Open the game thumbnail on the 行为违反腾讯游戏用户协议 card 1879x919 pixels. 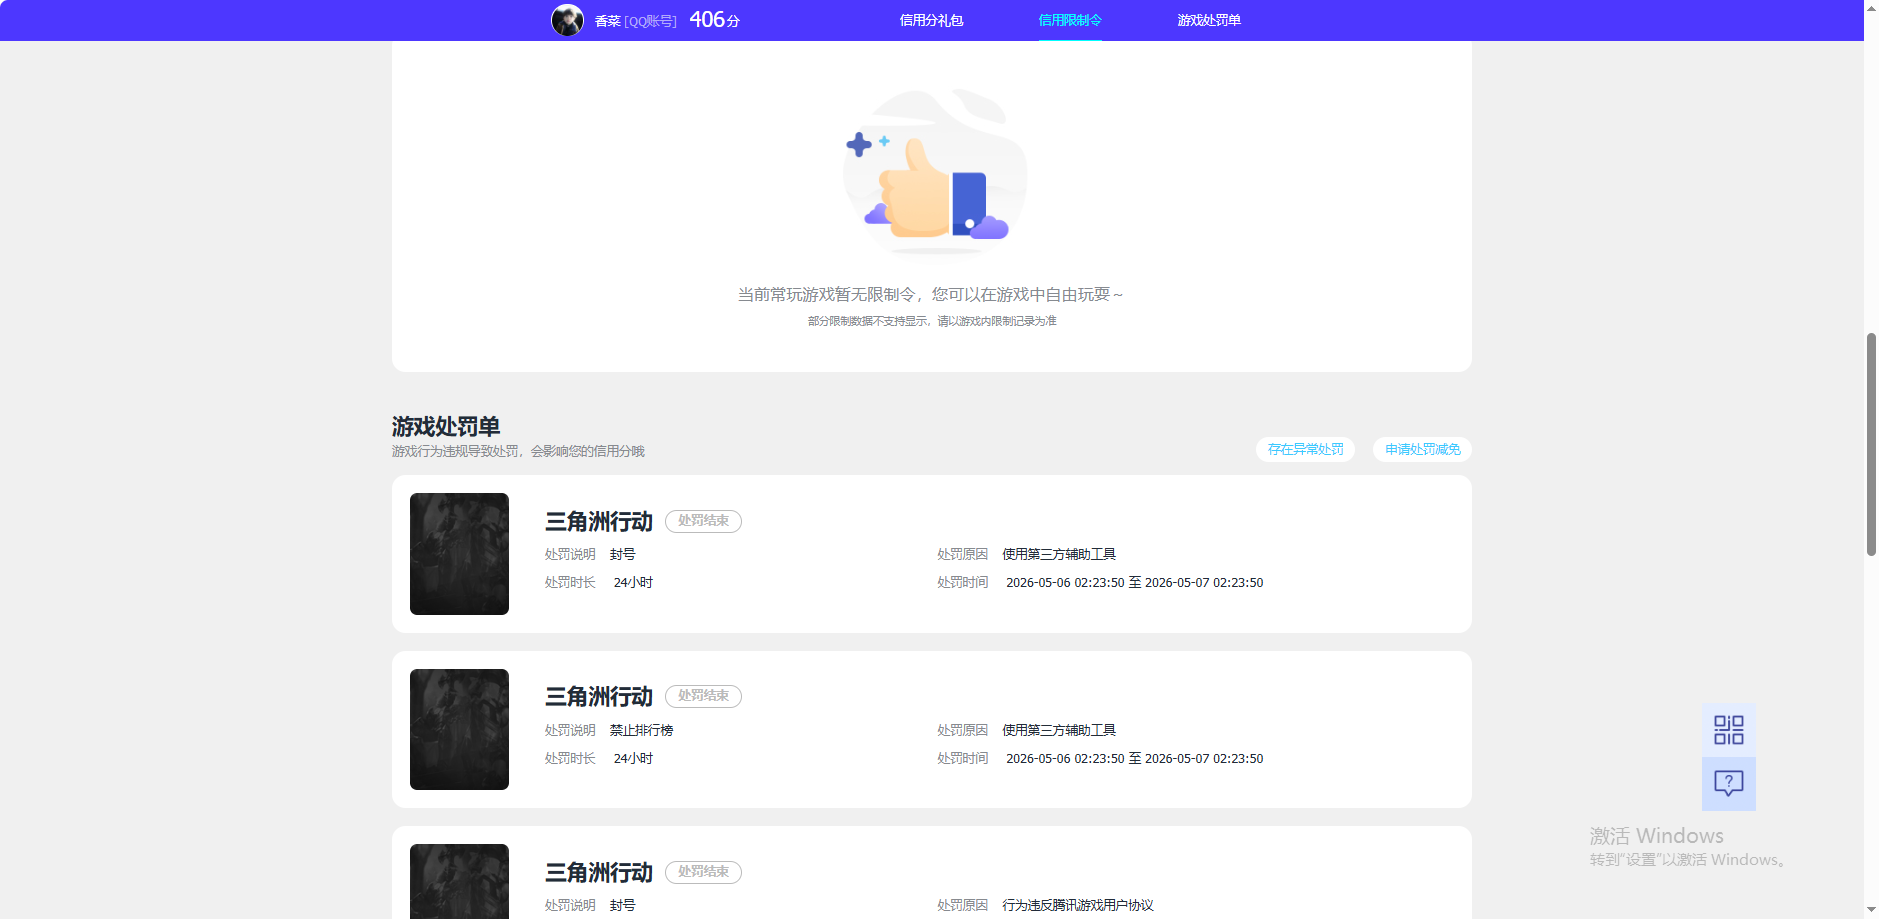click(459, 882)
